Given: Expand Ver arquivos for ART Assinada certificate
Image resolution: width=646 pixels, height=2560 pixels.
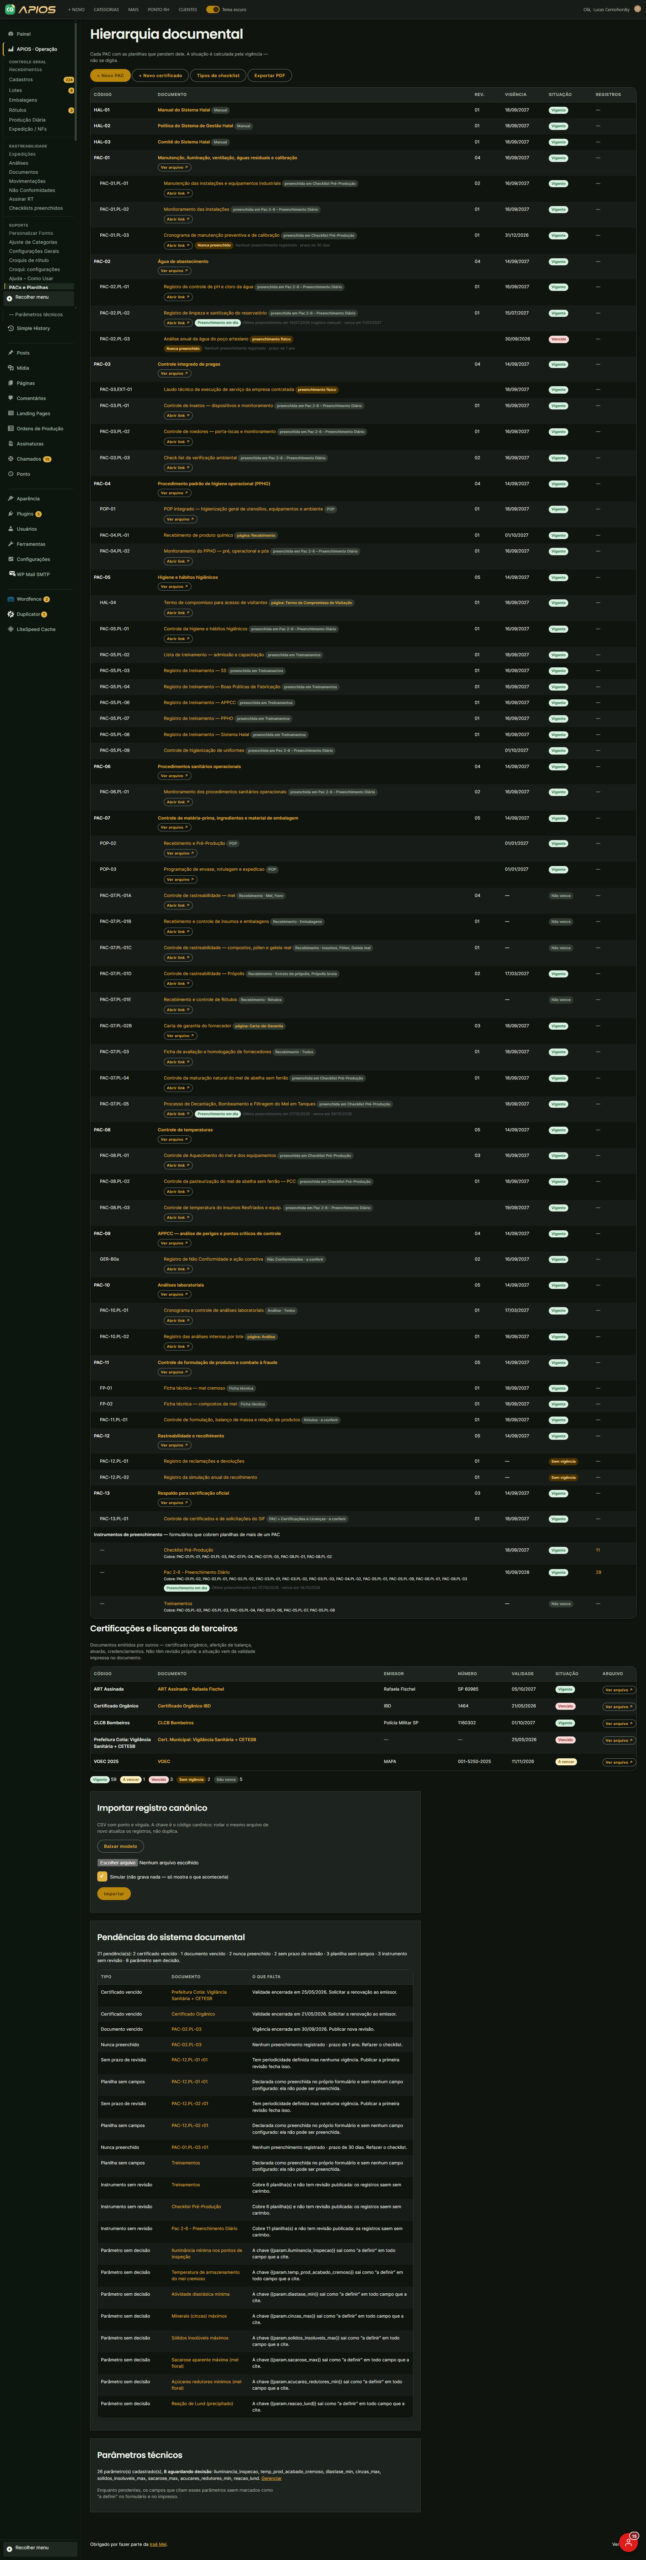Looking at the screenshot, I should point(618,1690).
